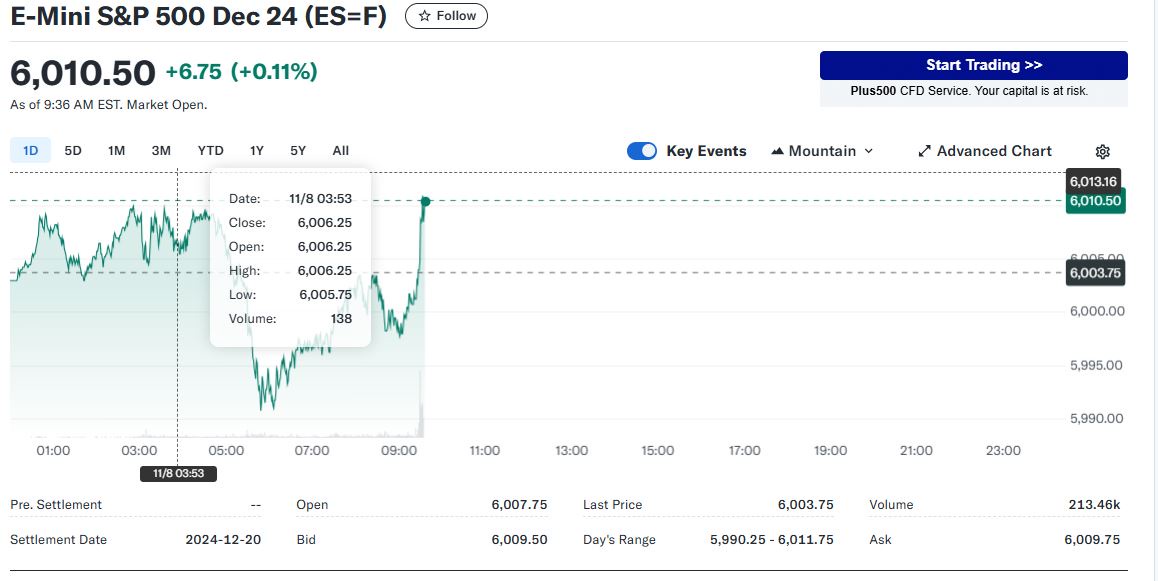
Task: Click the 6,003.75 axis price label
Action: tap(1096, 272)
